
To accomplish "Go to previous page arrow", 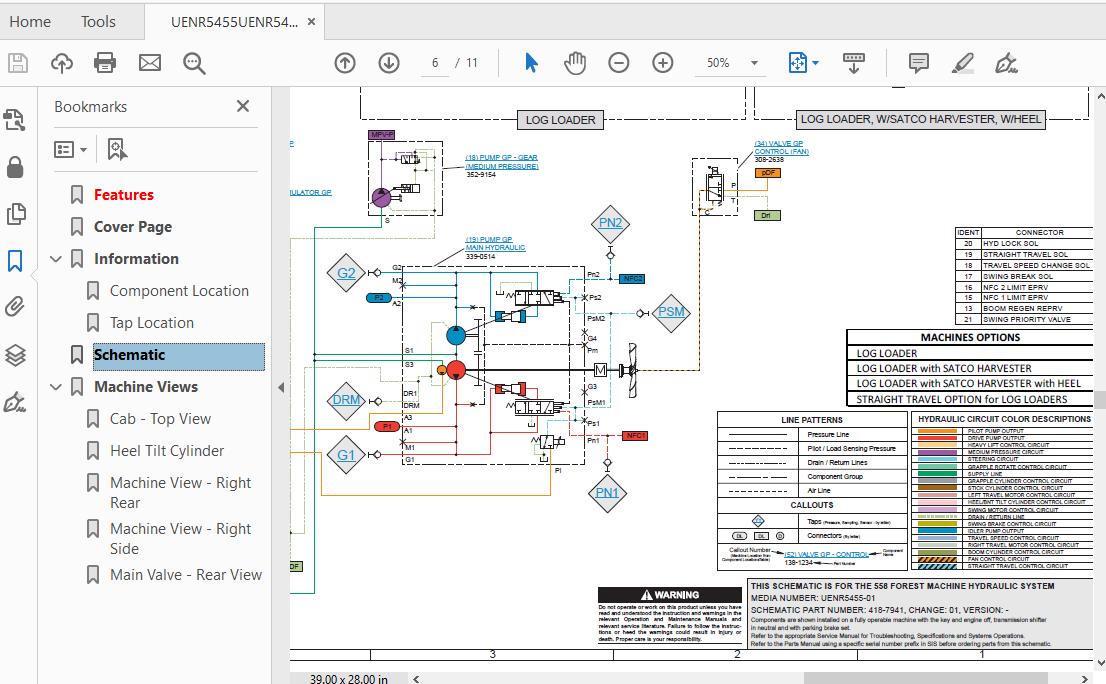I will (345, 63).
